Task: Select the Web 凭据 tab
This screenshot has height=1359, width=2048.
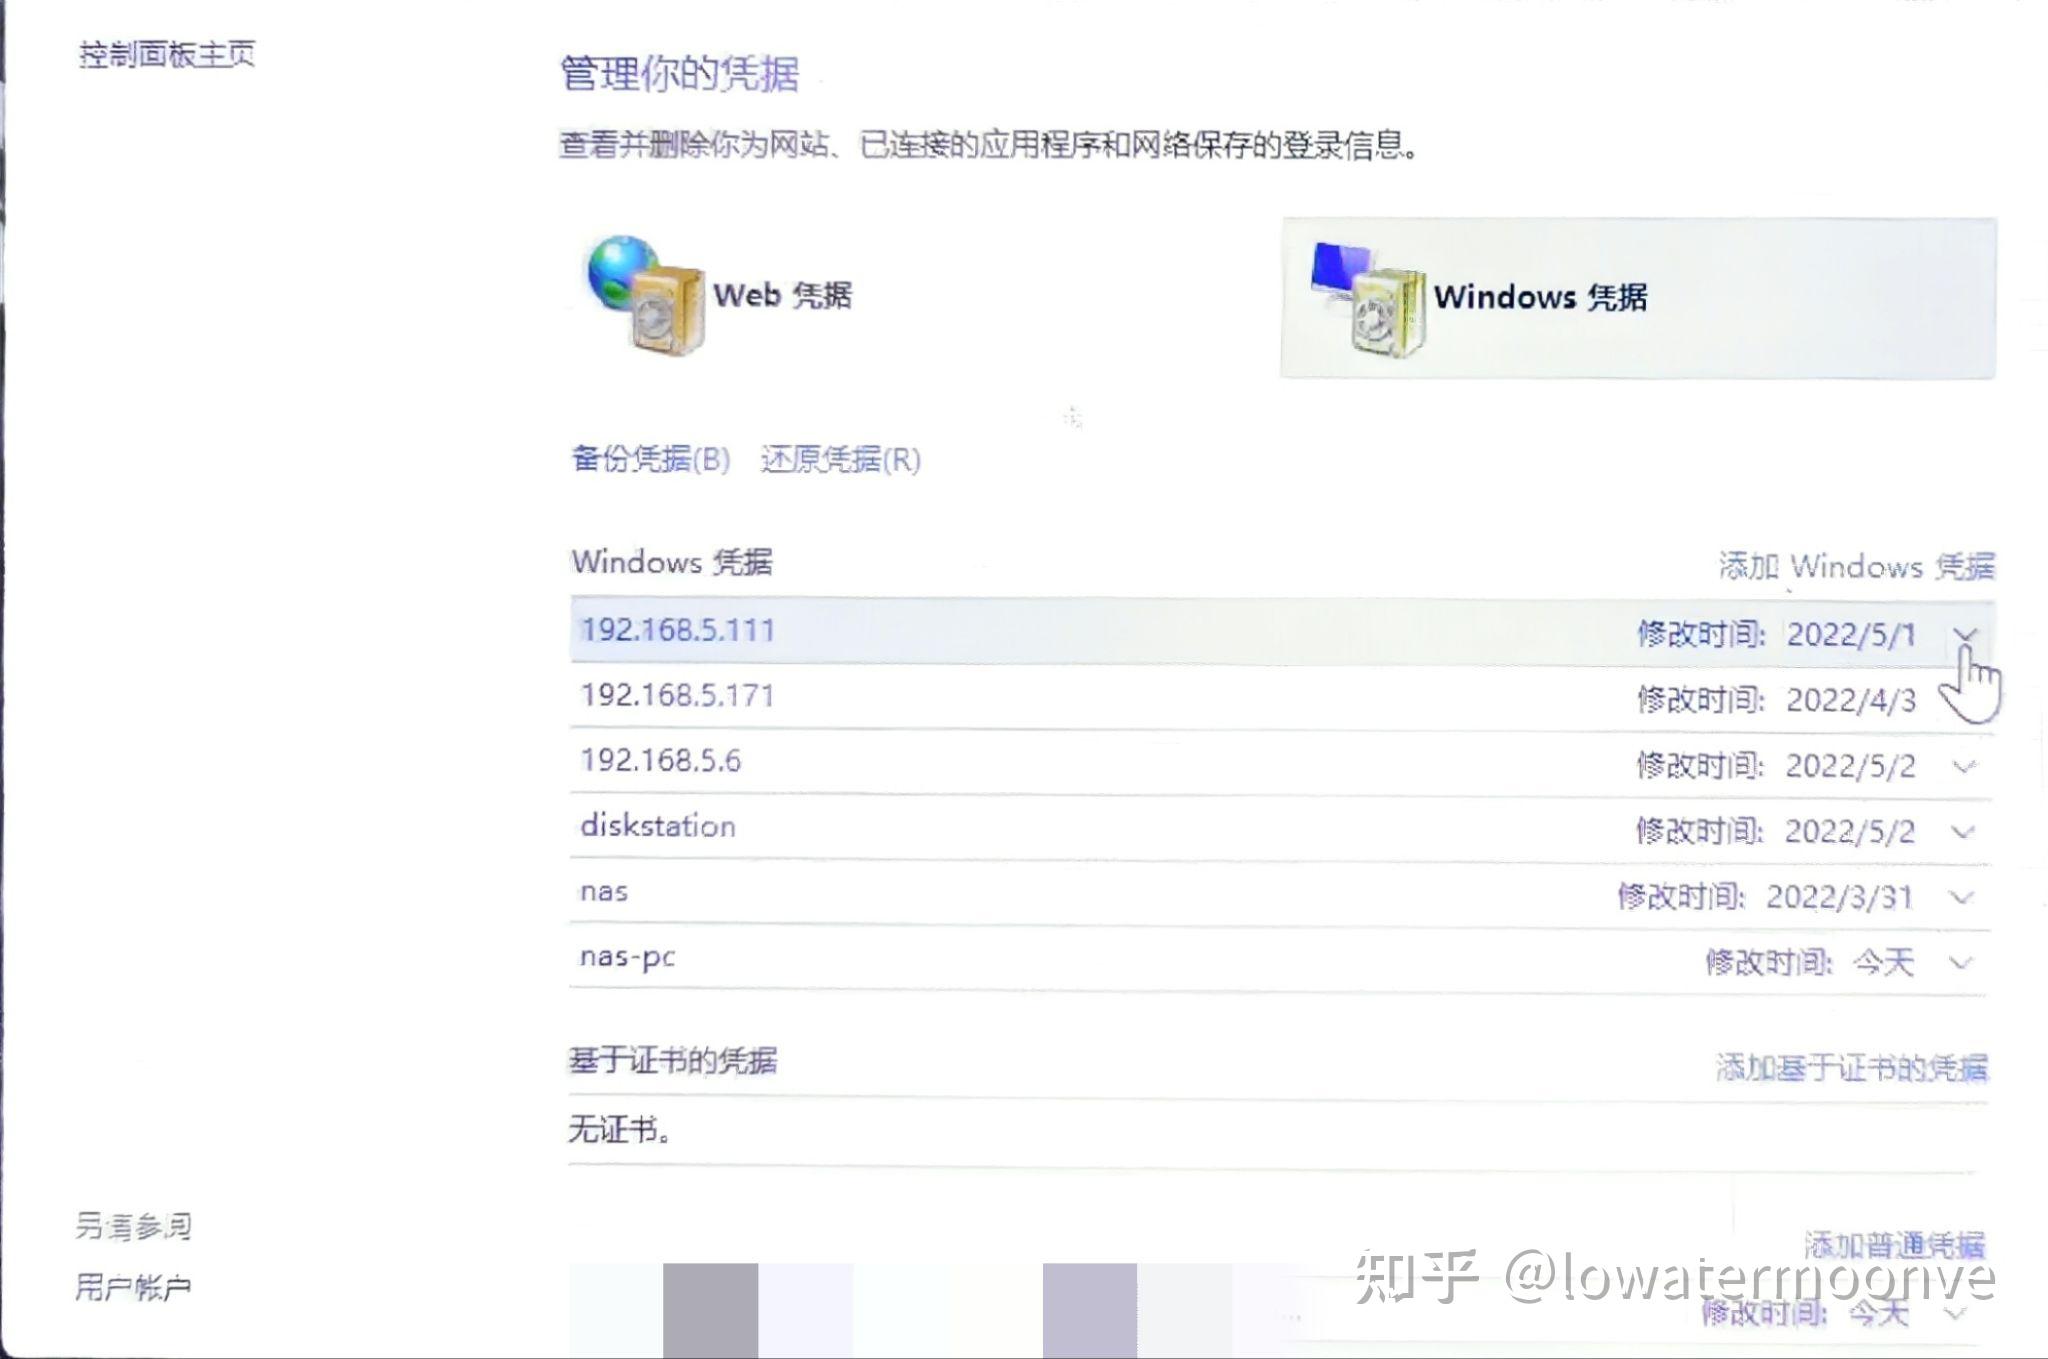Action: (x=782, y=295)
